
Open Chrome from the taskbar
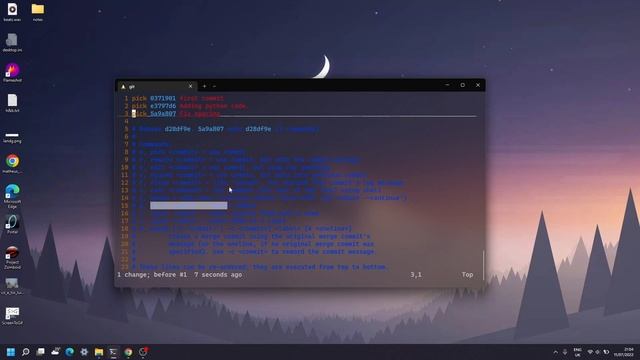click(128, 352)
